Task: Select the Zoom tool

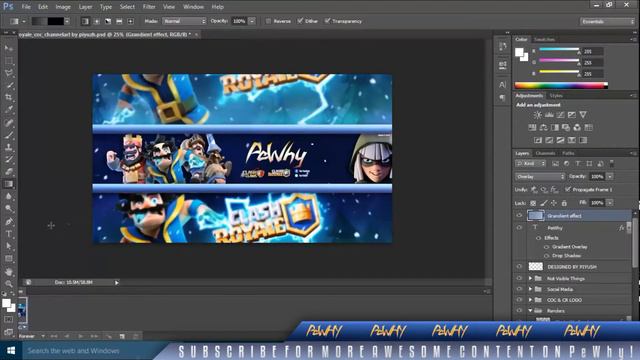Action: [9, 284]
